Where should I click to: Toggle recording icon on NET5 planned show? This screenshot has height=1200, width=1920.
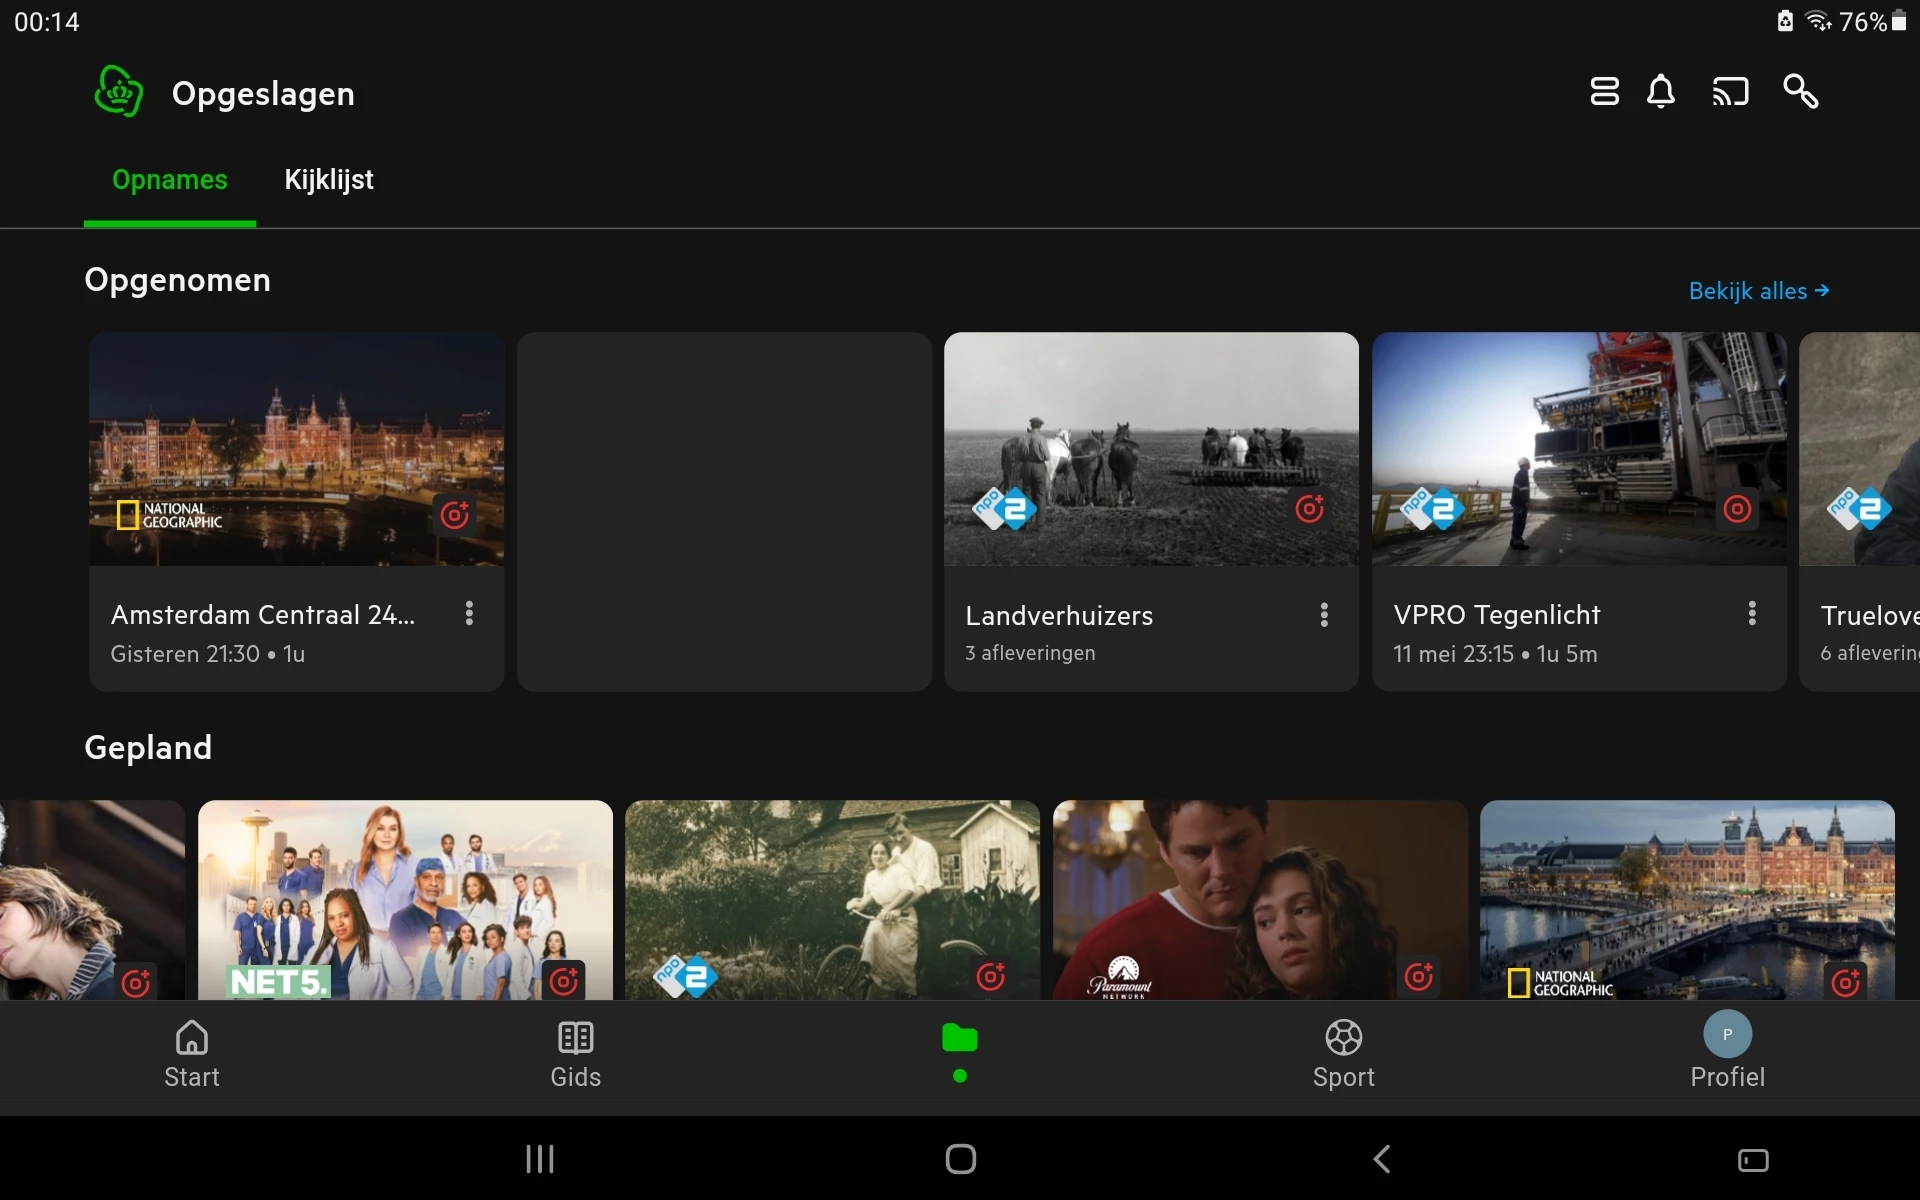tap(564, 980)
